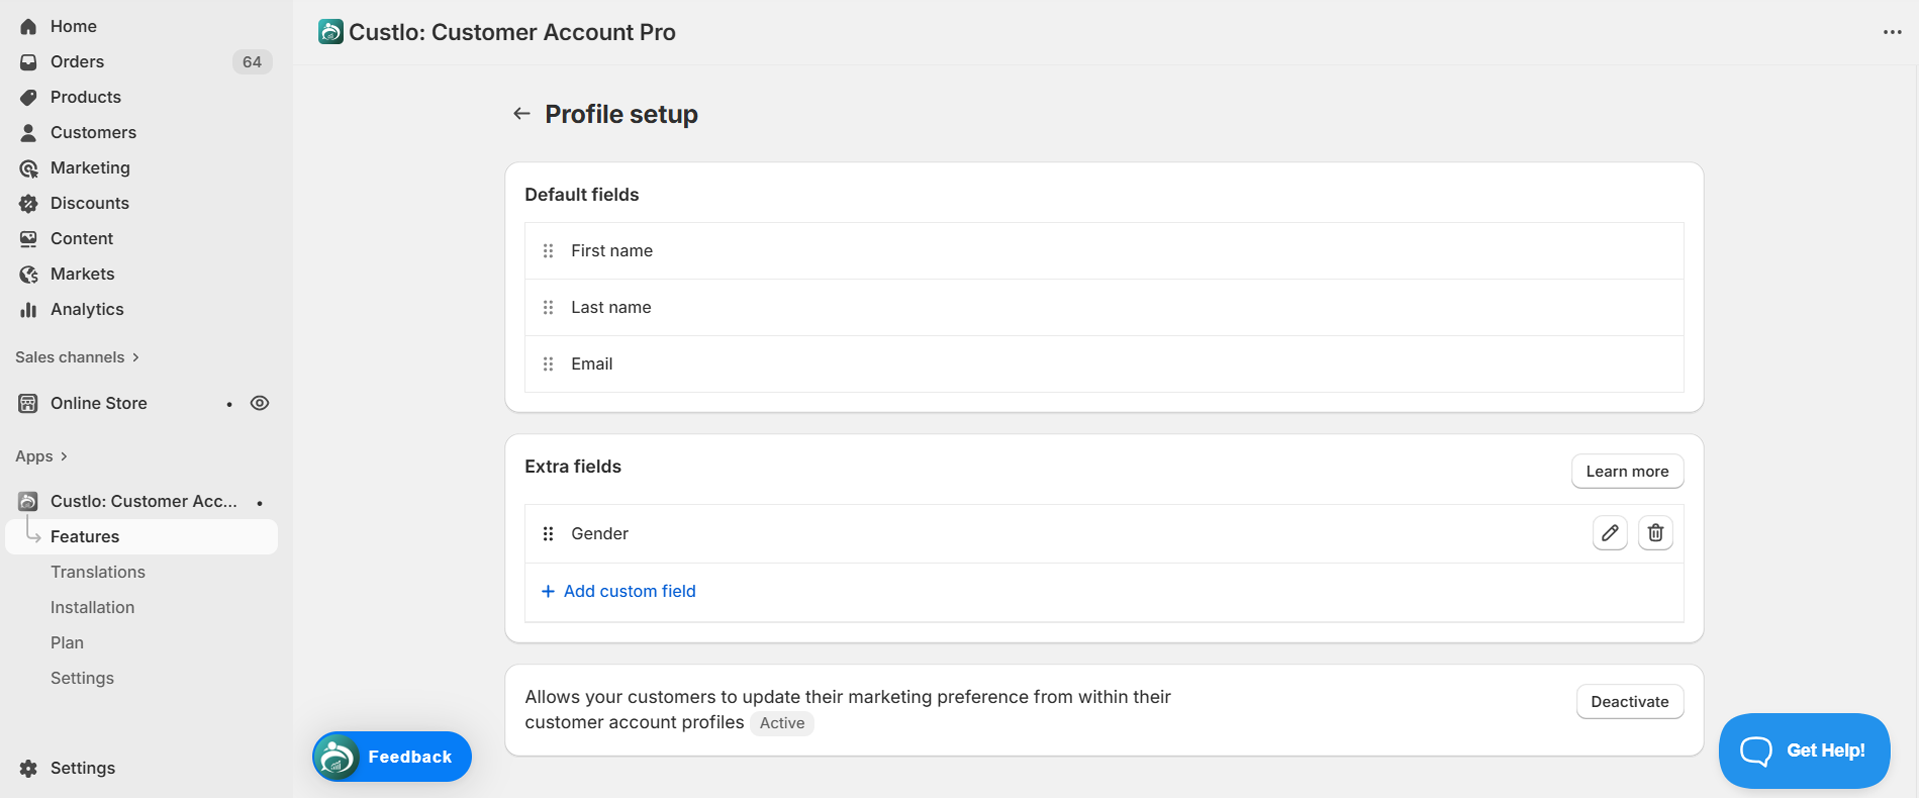This screenshot has height=798, width=1919.
Task: Open the Get Help! chat widget
Action: [1803, 750]
